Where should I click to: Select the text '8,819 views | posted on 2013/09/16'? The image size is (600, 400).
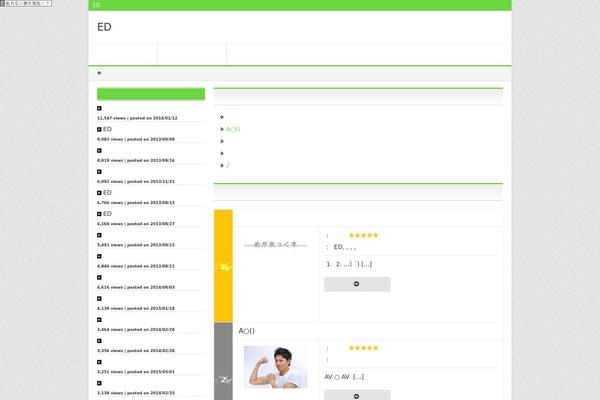pyautogui.click(x=136, y=160)
